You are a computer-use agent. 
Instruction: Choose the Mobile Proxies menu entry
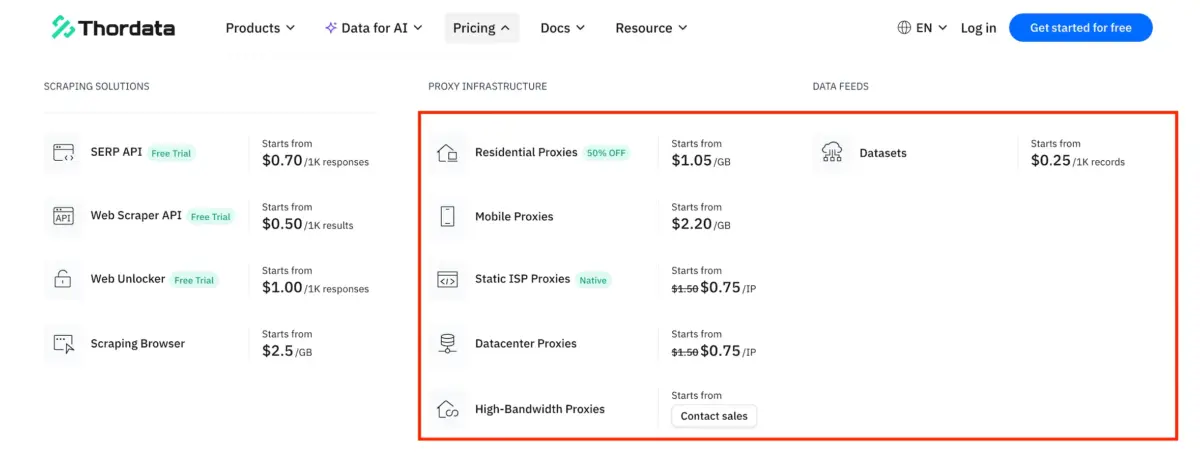coord(514,216)
